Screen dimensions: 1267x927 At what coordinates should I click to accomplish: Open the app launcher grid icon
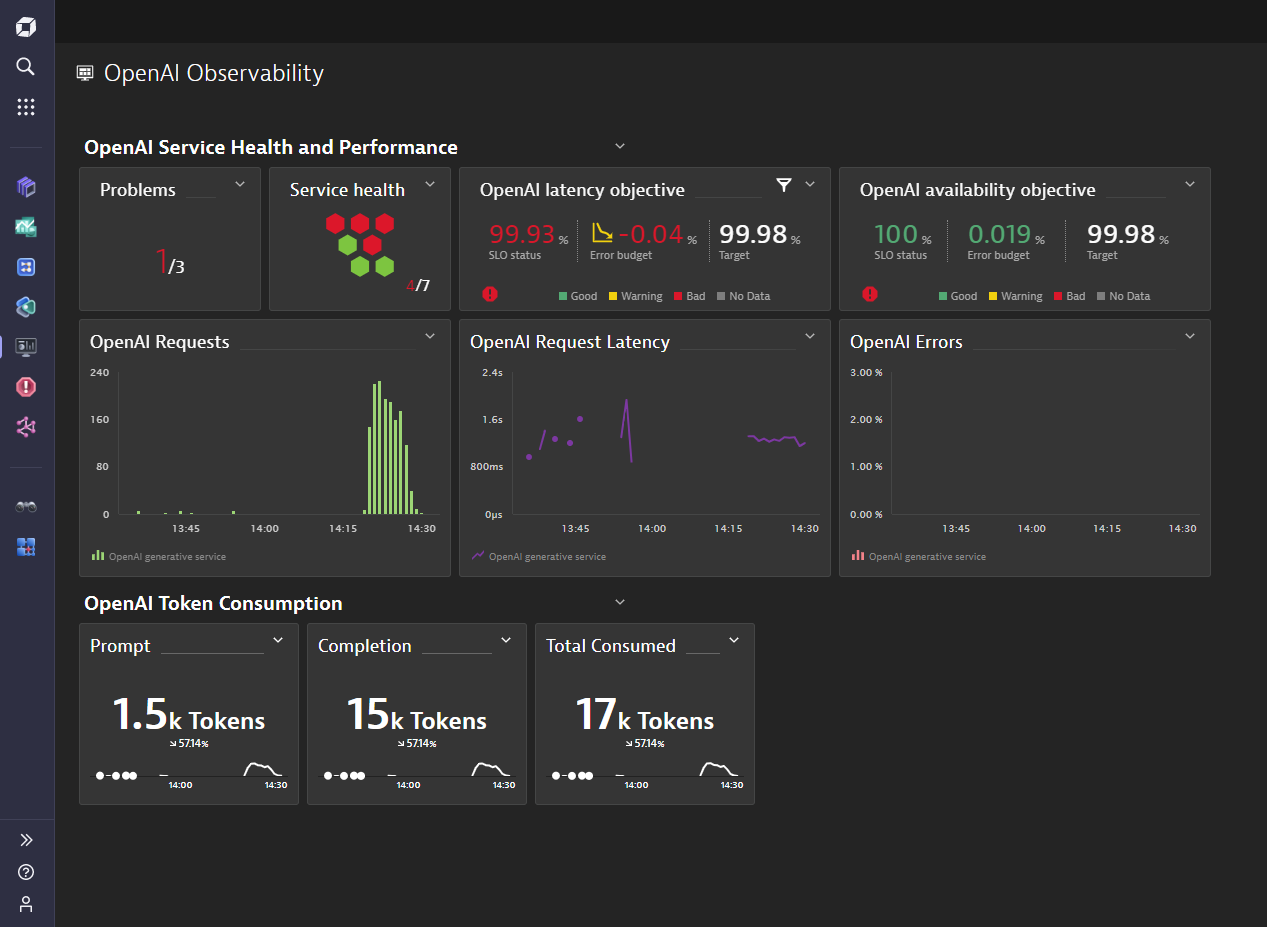point(25,107)
